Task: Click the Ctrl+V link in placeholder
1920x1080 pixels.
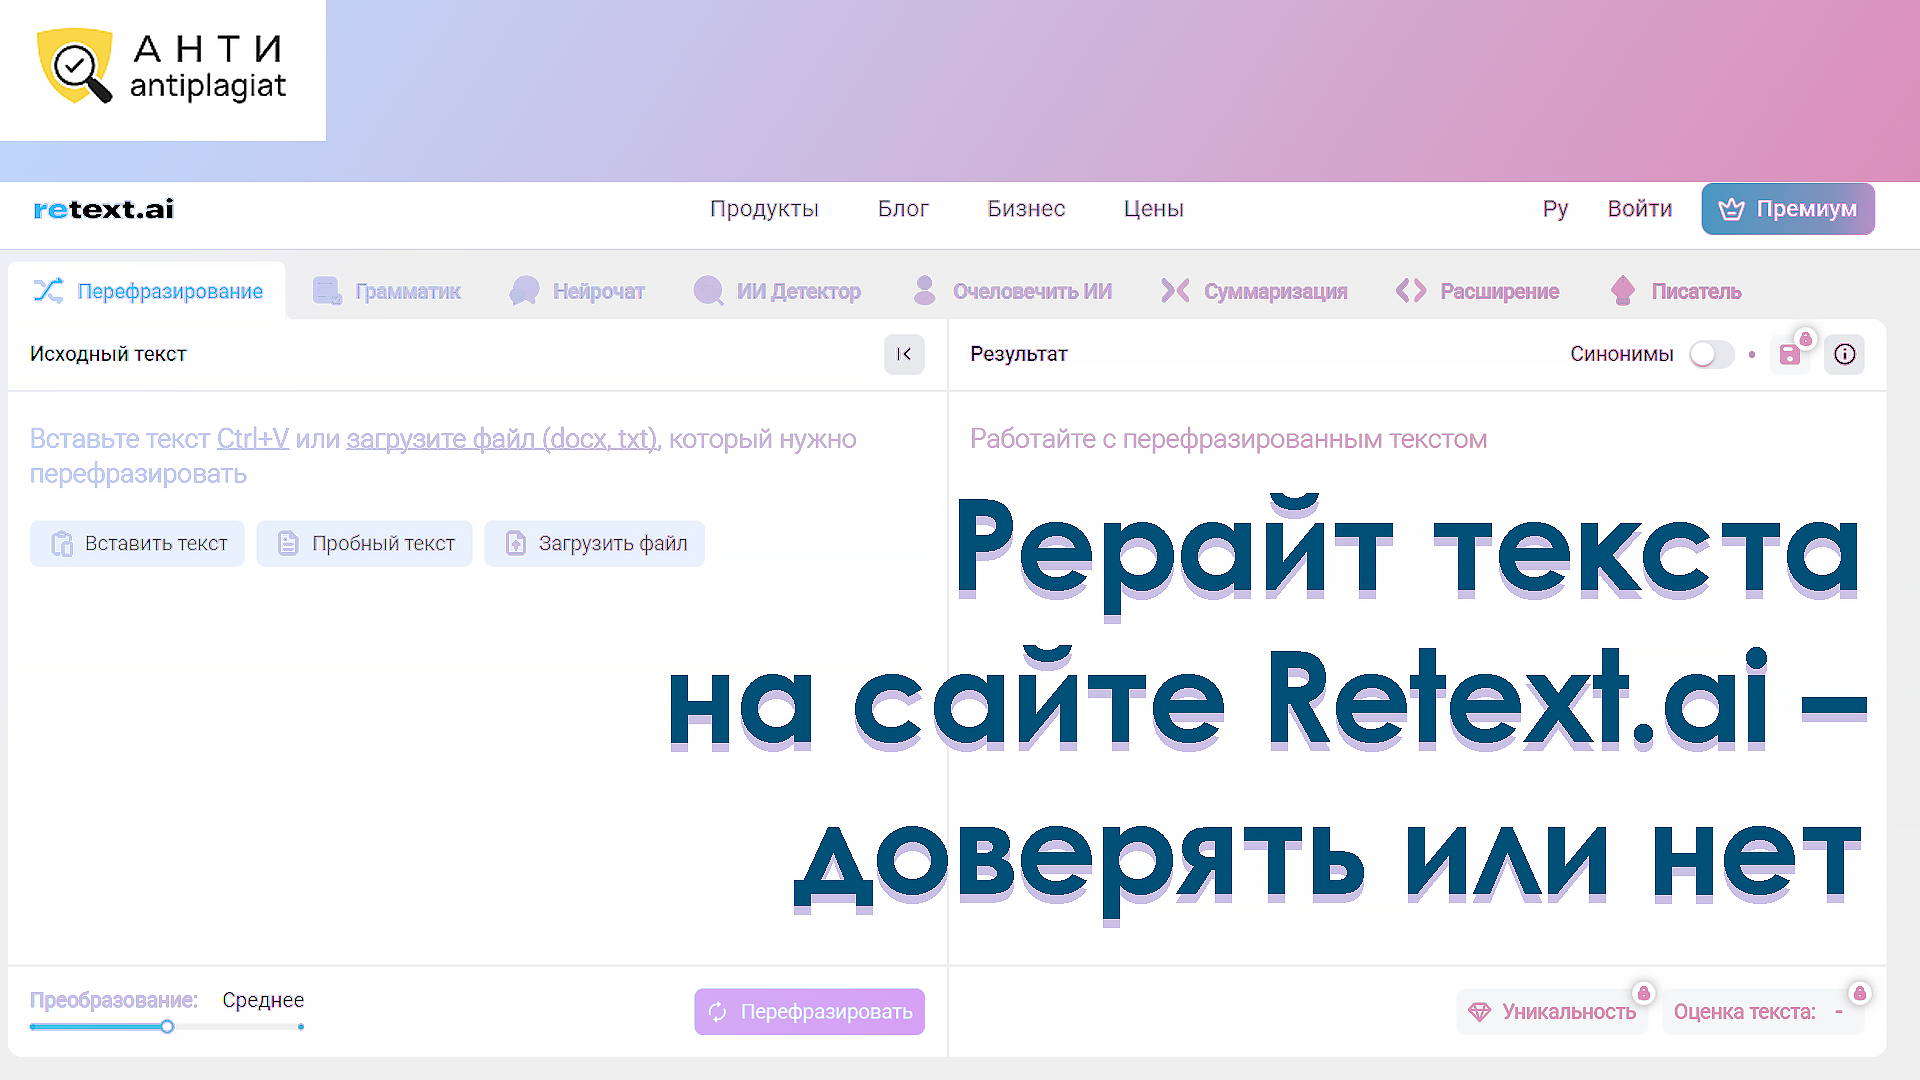Action: point(253,439)
